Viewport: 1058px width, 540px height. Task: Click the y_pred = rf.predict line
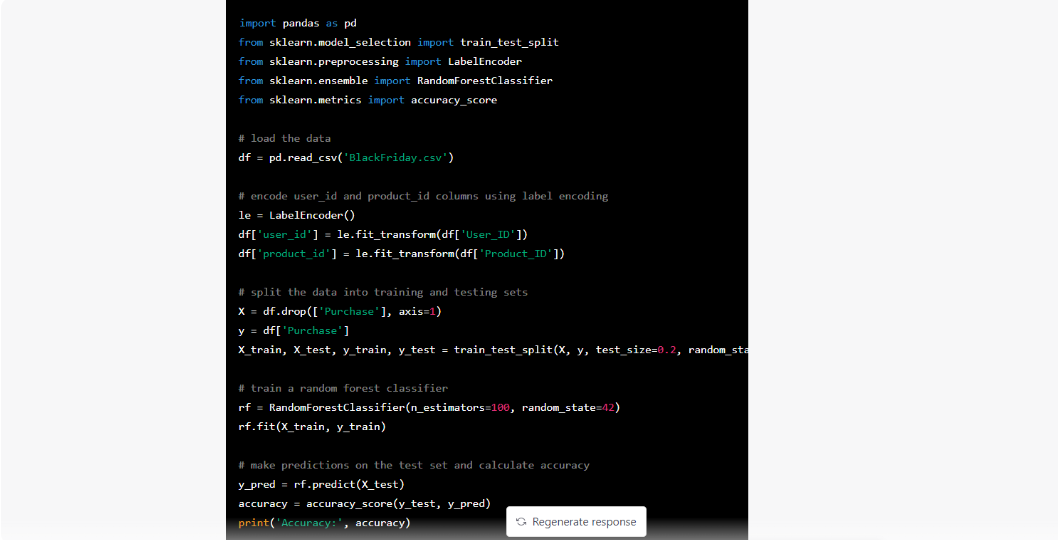click(321, 485)
